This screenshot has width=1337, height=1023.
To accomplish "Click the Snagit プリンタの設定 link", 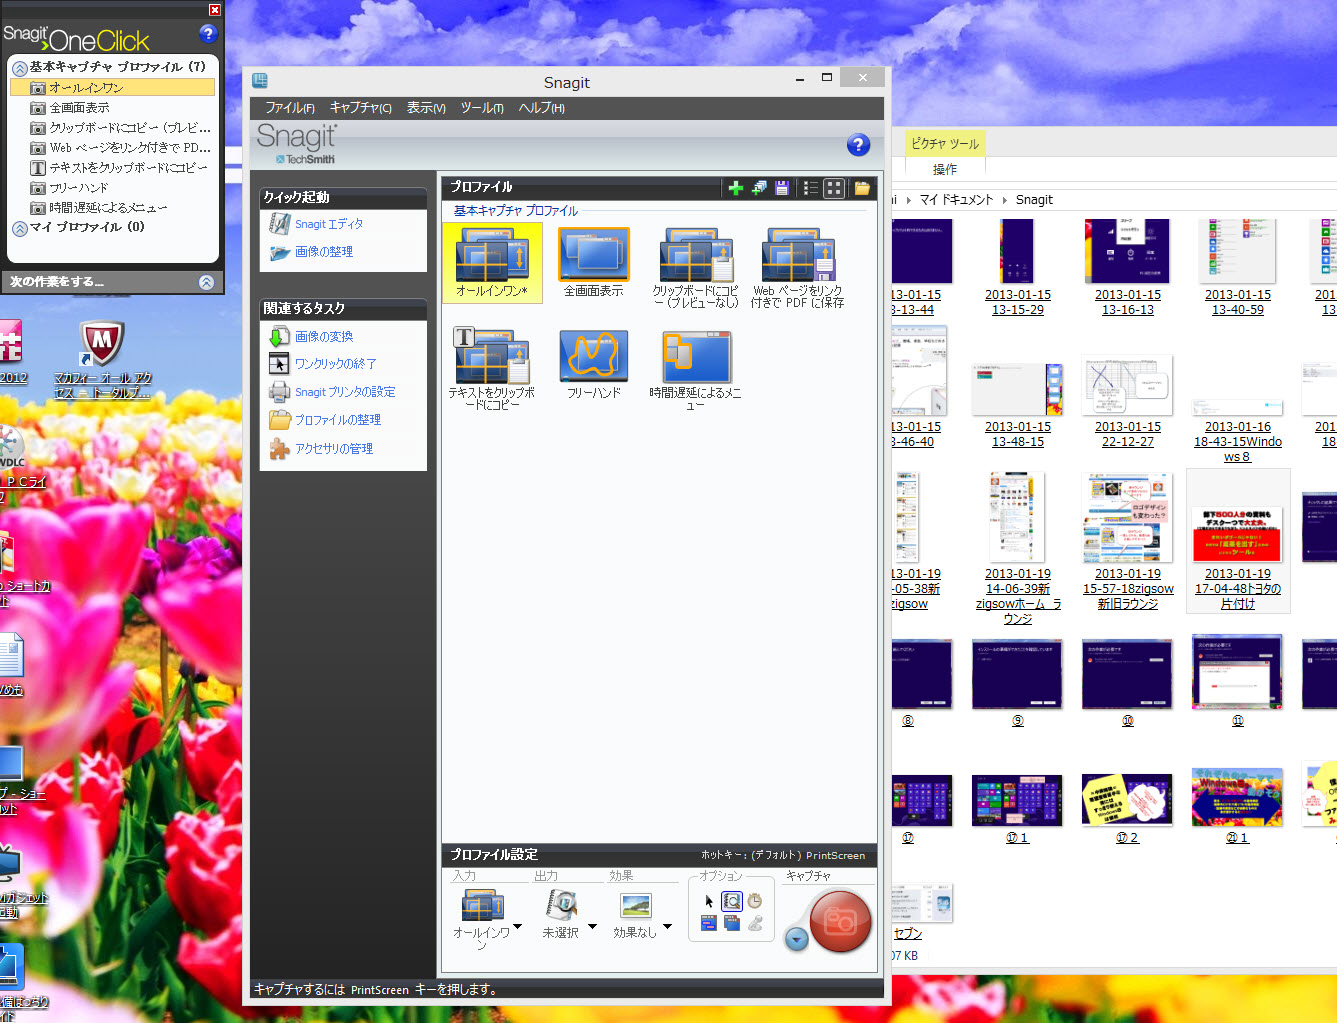I will (x=345, y=392).
